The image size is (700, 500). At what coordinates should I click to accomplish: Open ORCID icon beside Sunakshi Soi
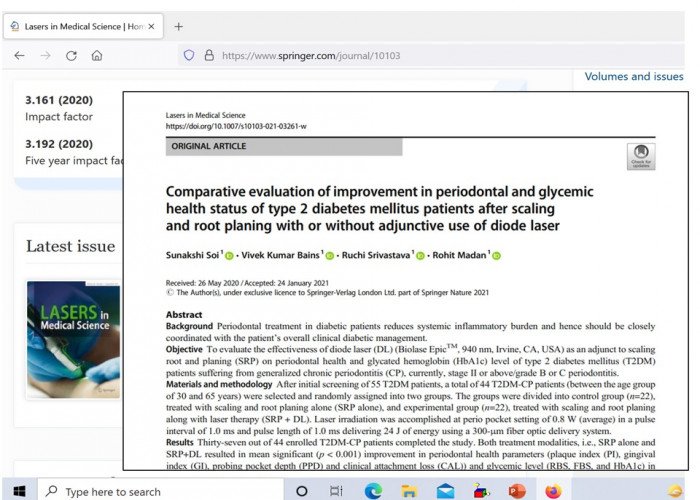pyautogui.click(x=228, y=255)
